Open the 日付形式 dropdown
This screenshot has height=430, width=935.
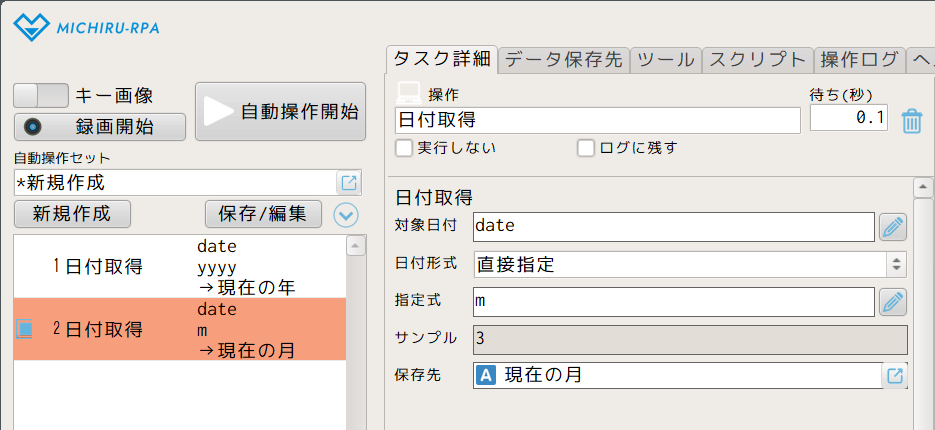(690, 265)
